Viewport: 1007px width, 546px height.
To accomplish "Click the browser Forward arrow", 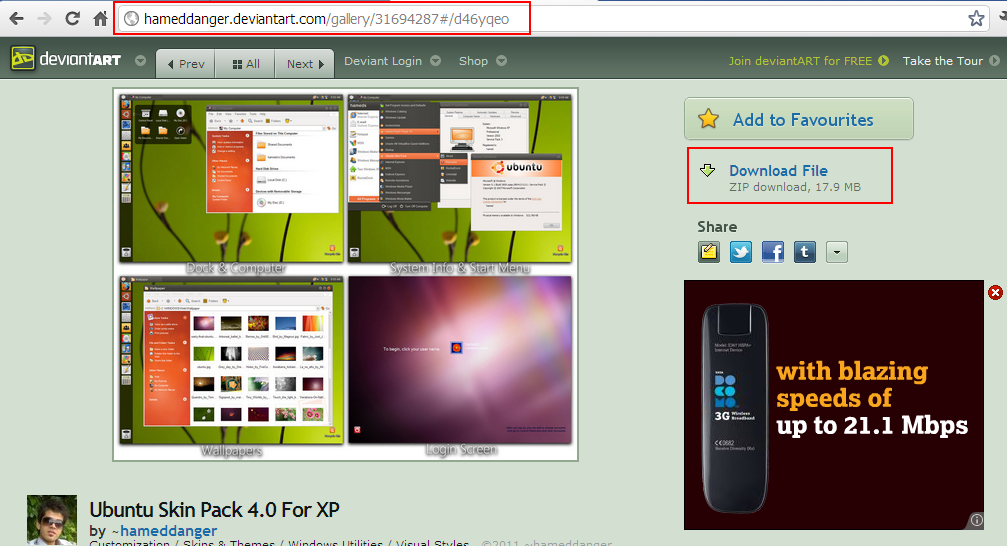I will 44,19.
